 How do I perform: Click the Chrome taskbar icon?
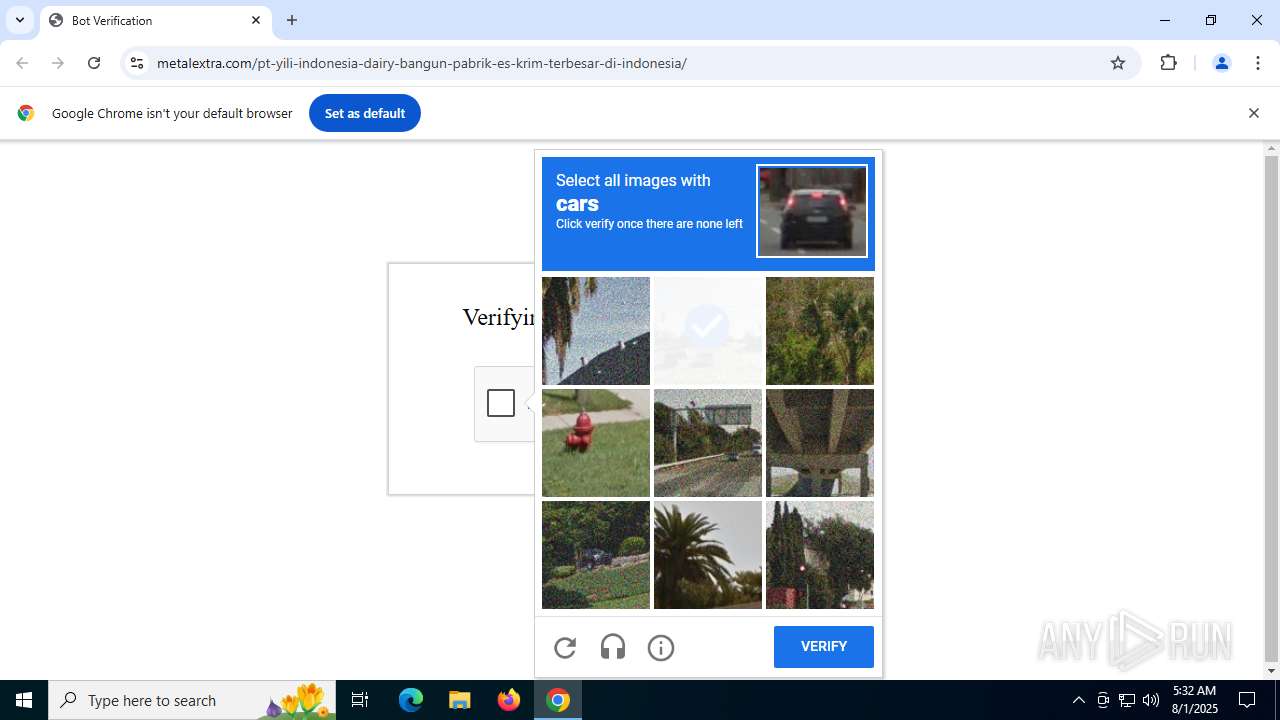(x=558, y=700)
